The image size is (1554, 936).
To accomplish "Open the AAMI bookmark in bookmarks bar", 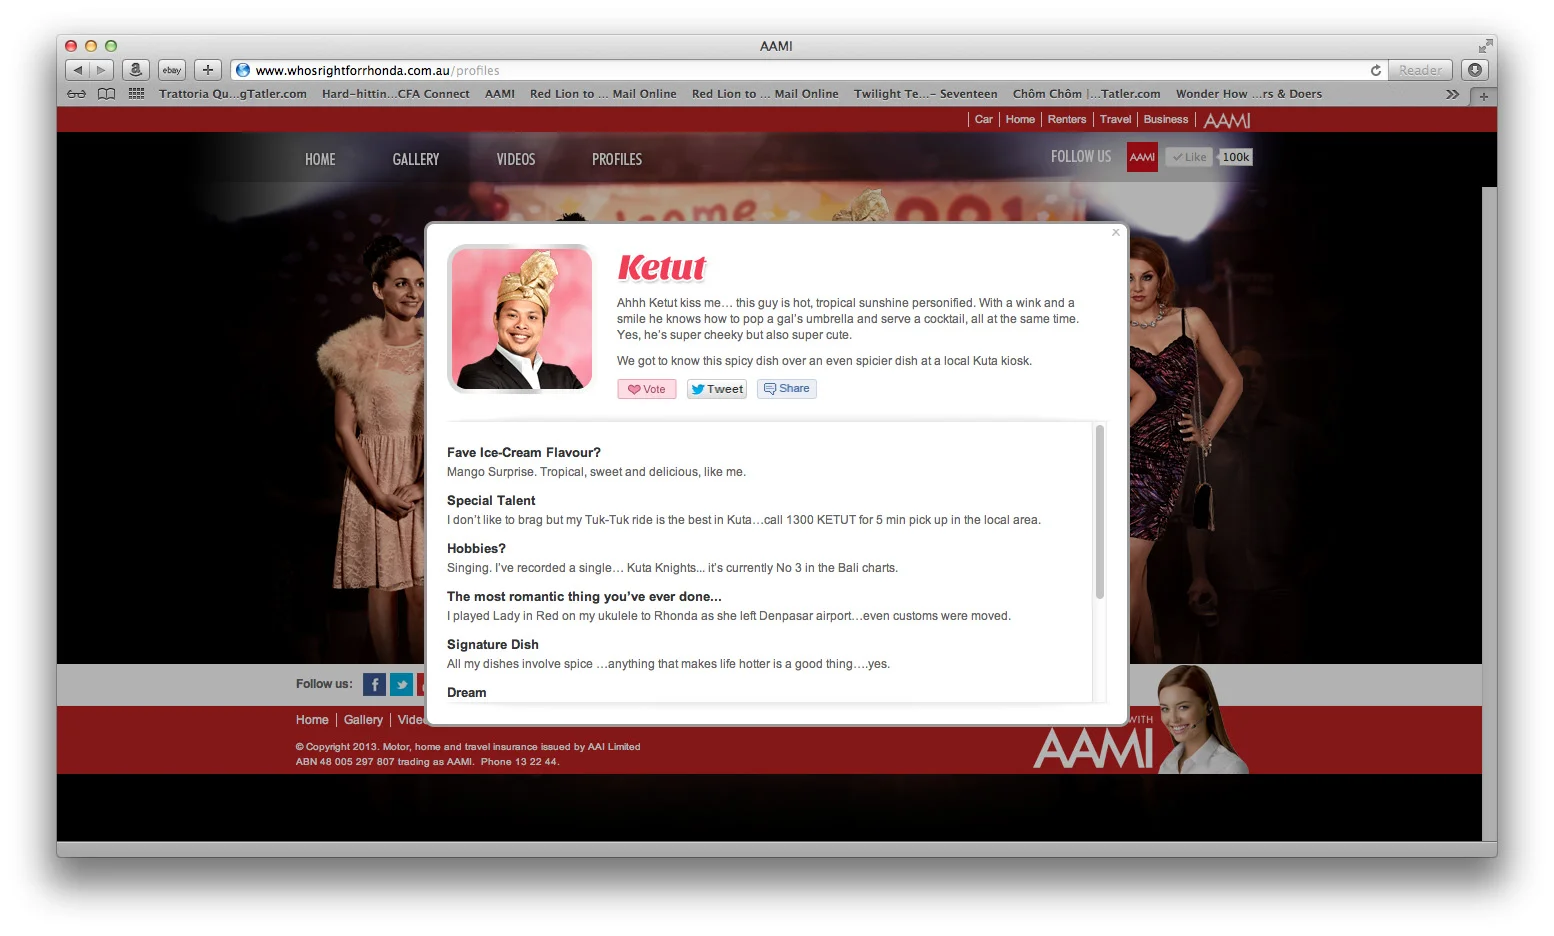I will coord(500,94).
